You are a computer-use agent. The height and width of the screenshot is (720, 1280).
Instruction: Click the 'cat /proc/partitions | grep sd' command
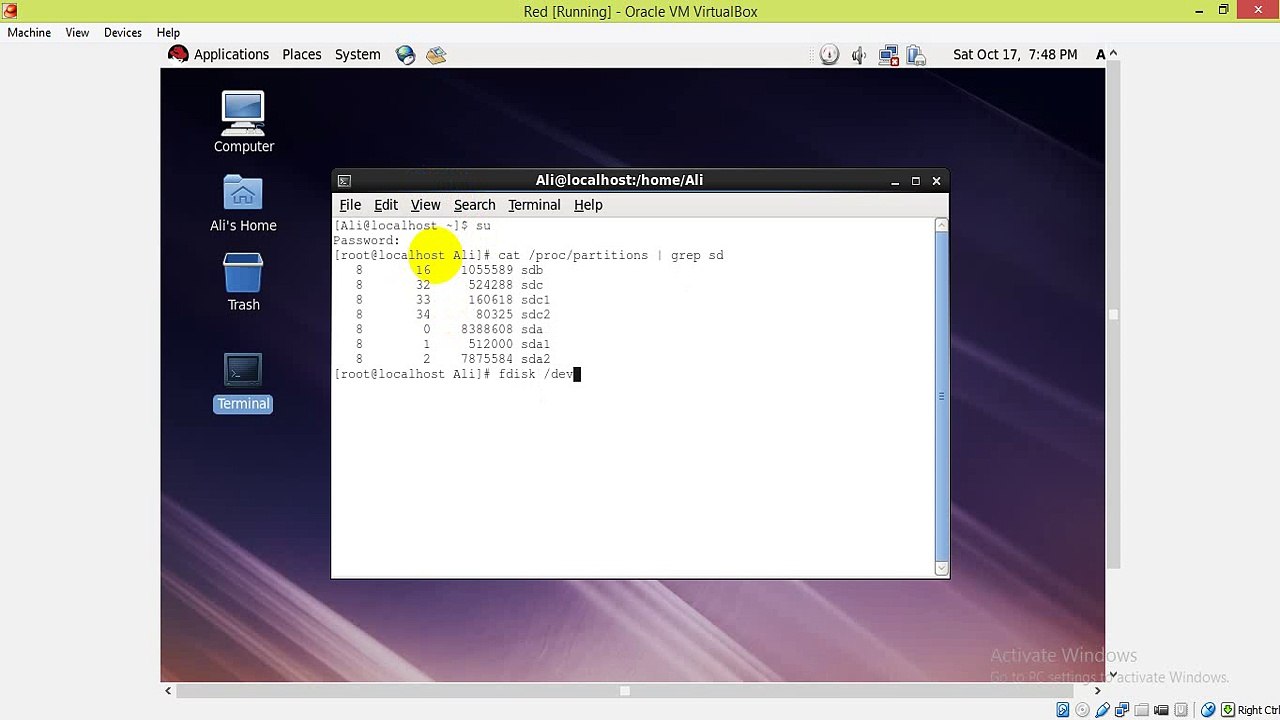click(x=610, y=255)
